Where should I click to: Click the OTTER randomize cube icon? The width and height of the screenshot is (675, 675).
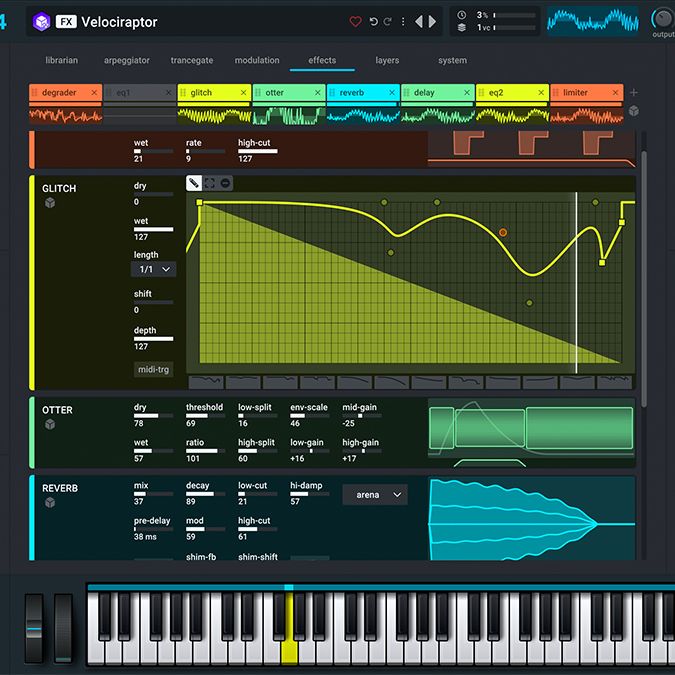50,424
